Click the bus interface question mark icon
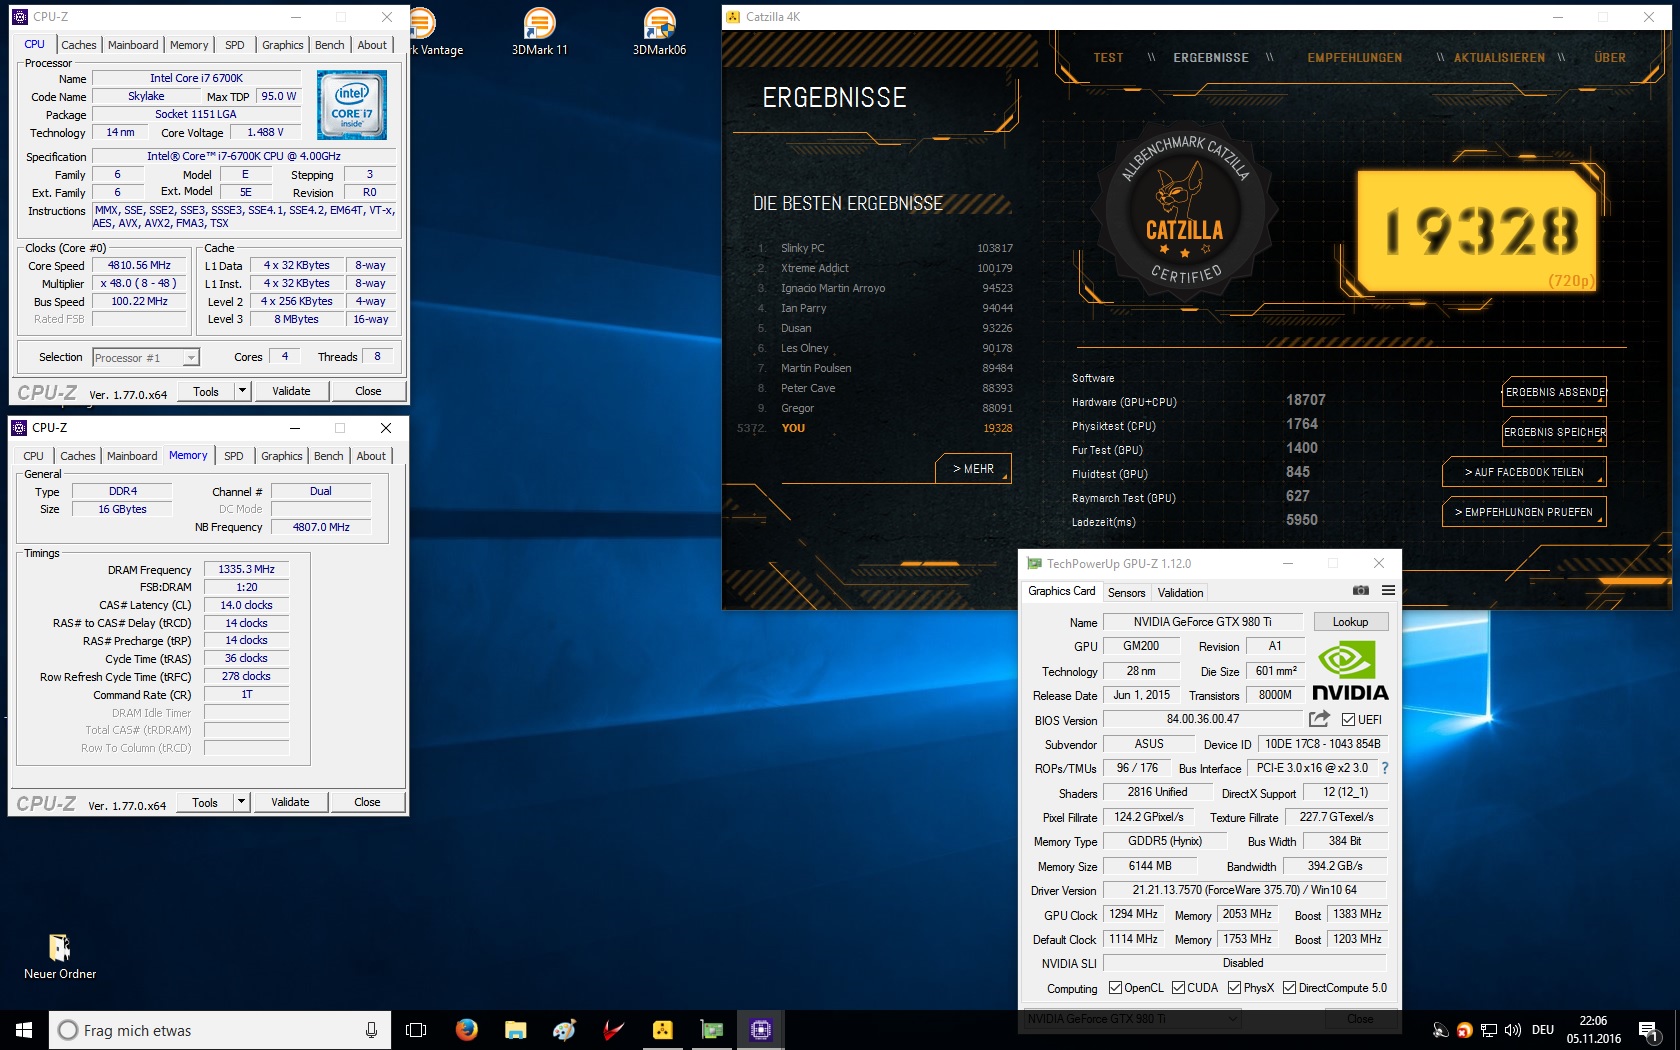The width and height of the screenshot is (1680, 1050). tap(1385, 768)
